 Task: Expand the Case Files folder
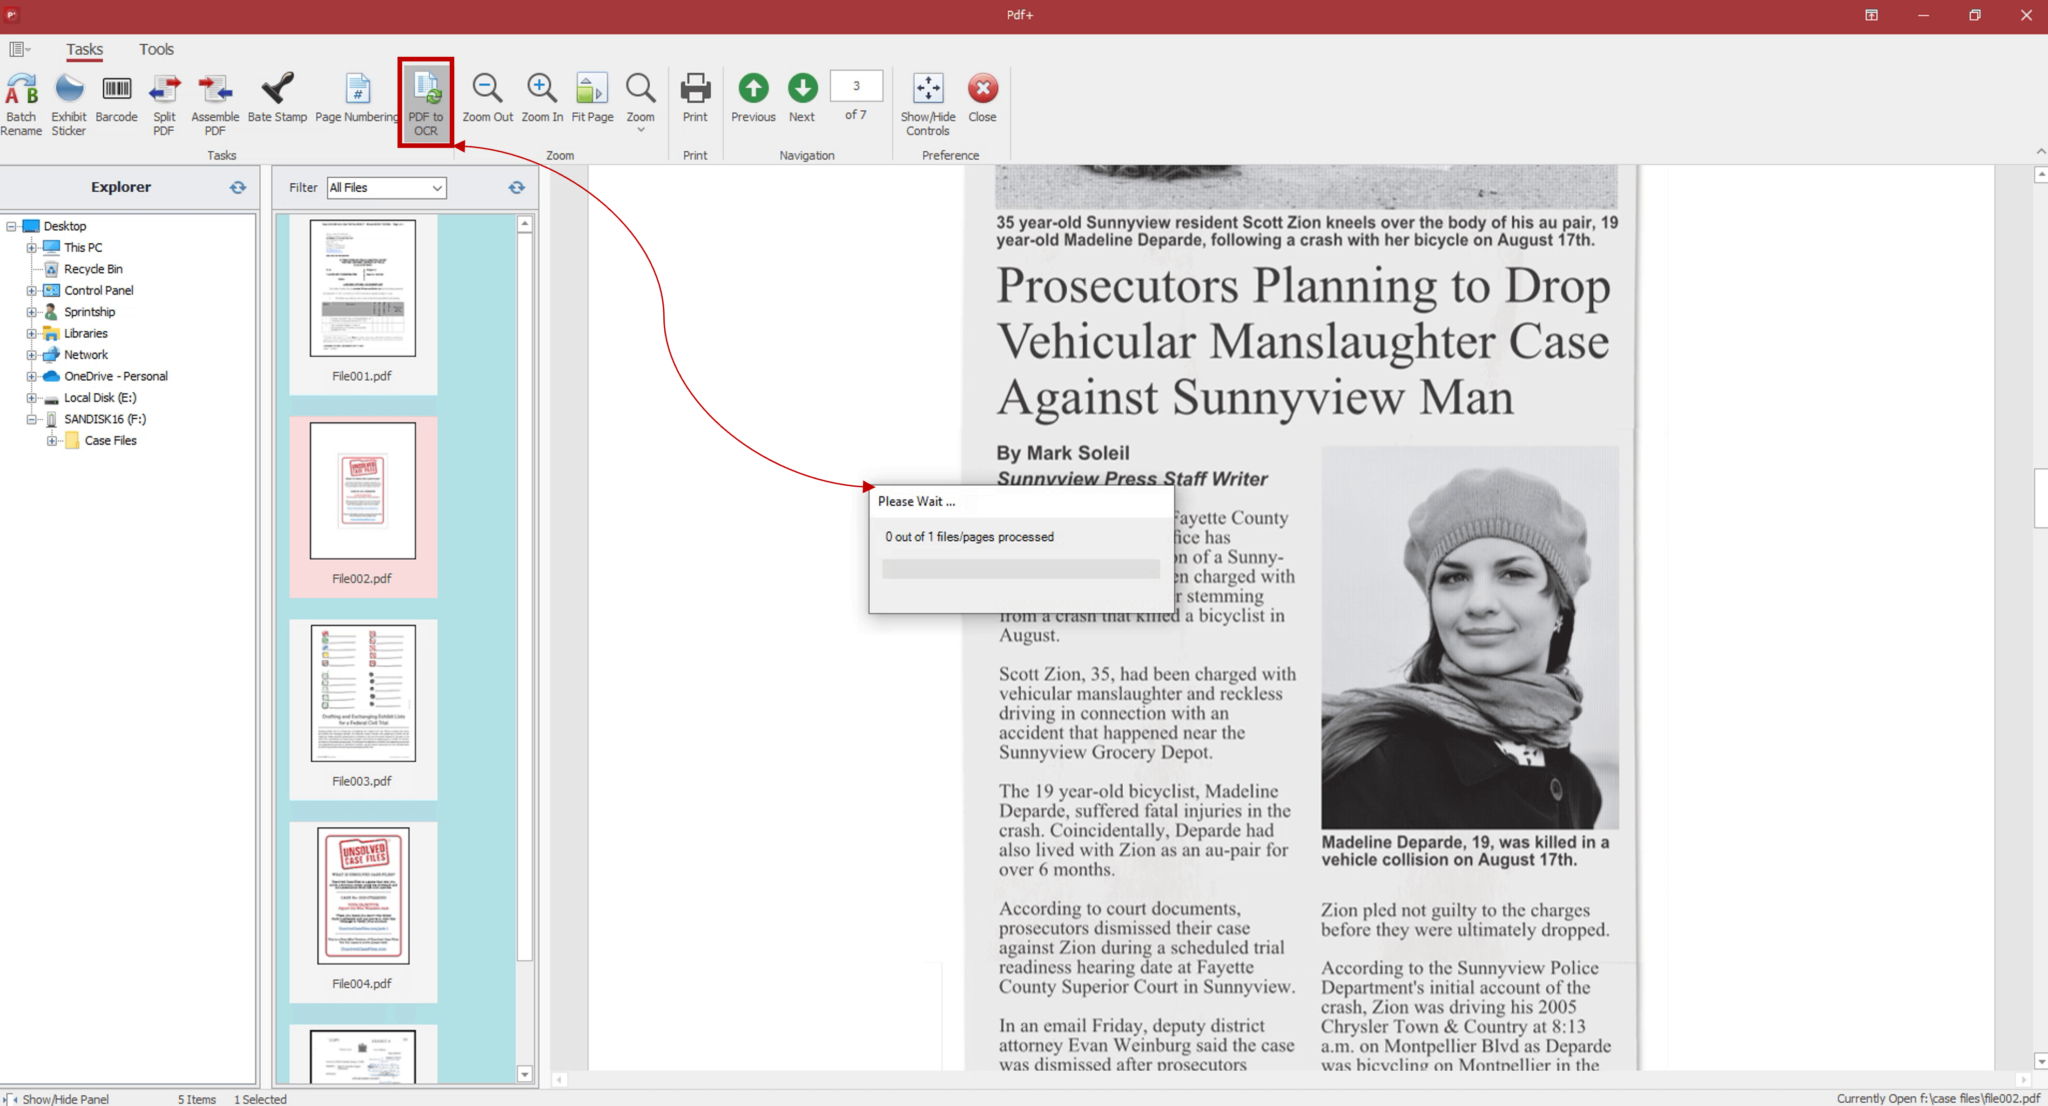coord(52,440)
